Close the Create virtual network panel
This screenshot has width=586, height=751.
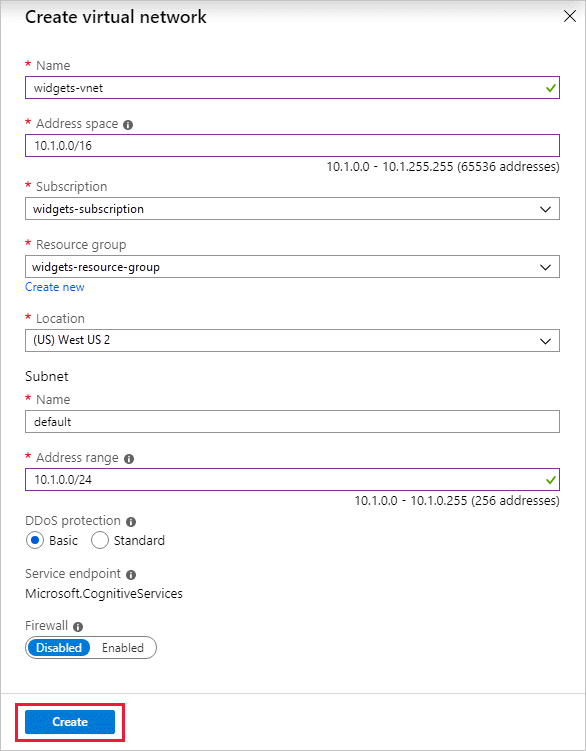(570, 16)
